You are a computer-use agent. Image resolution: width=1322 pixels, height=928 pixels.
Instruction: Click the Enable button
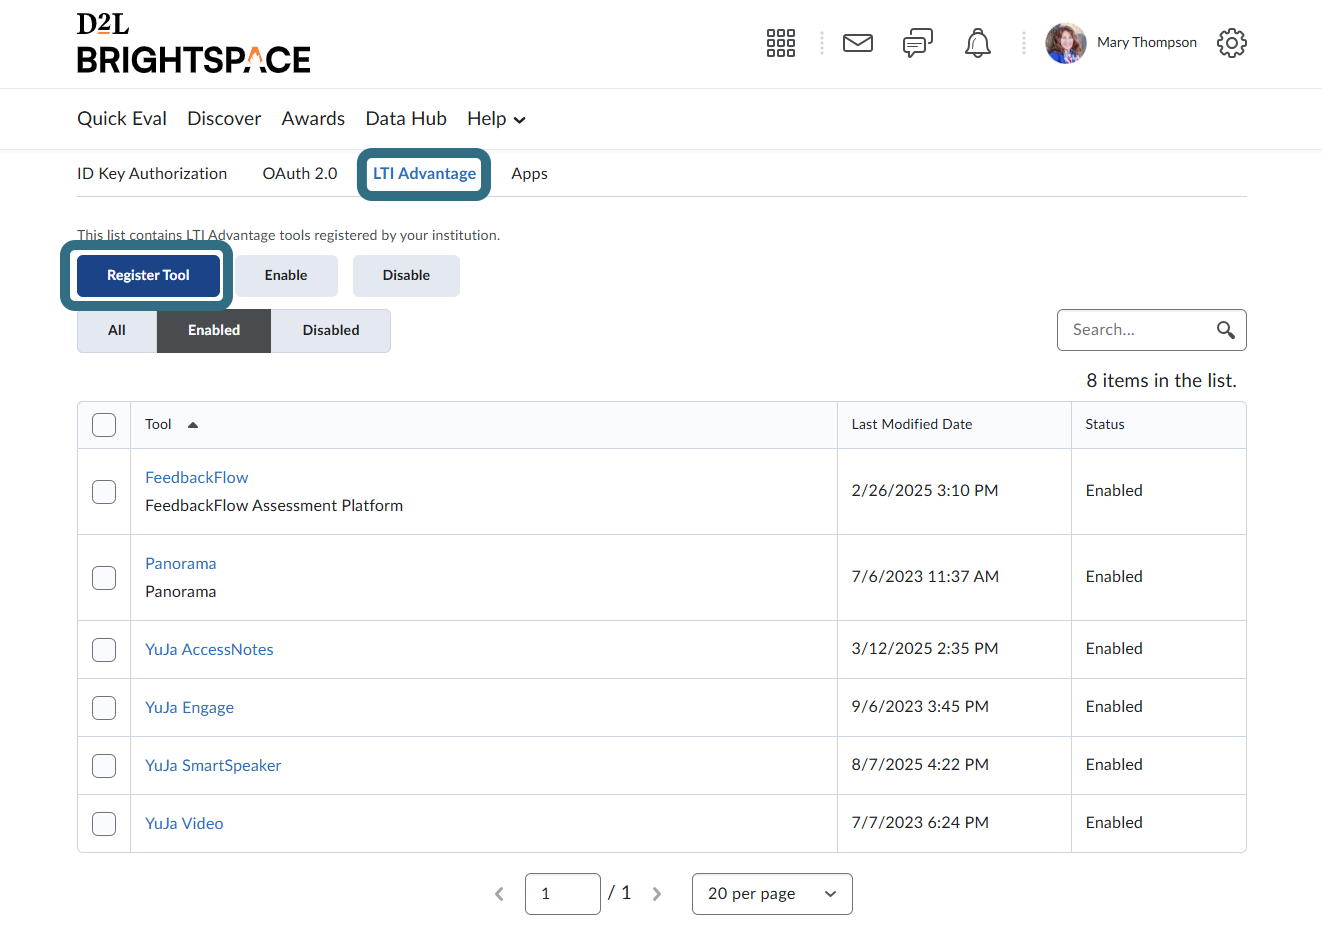tap(286, 276)
